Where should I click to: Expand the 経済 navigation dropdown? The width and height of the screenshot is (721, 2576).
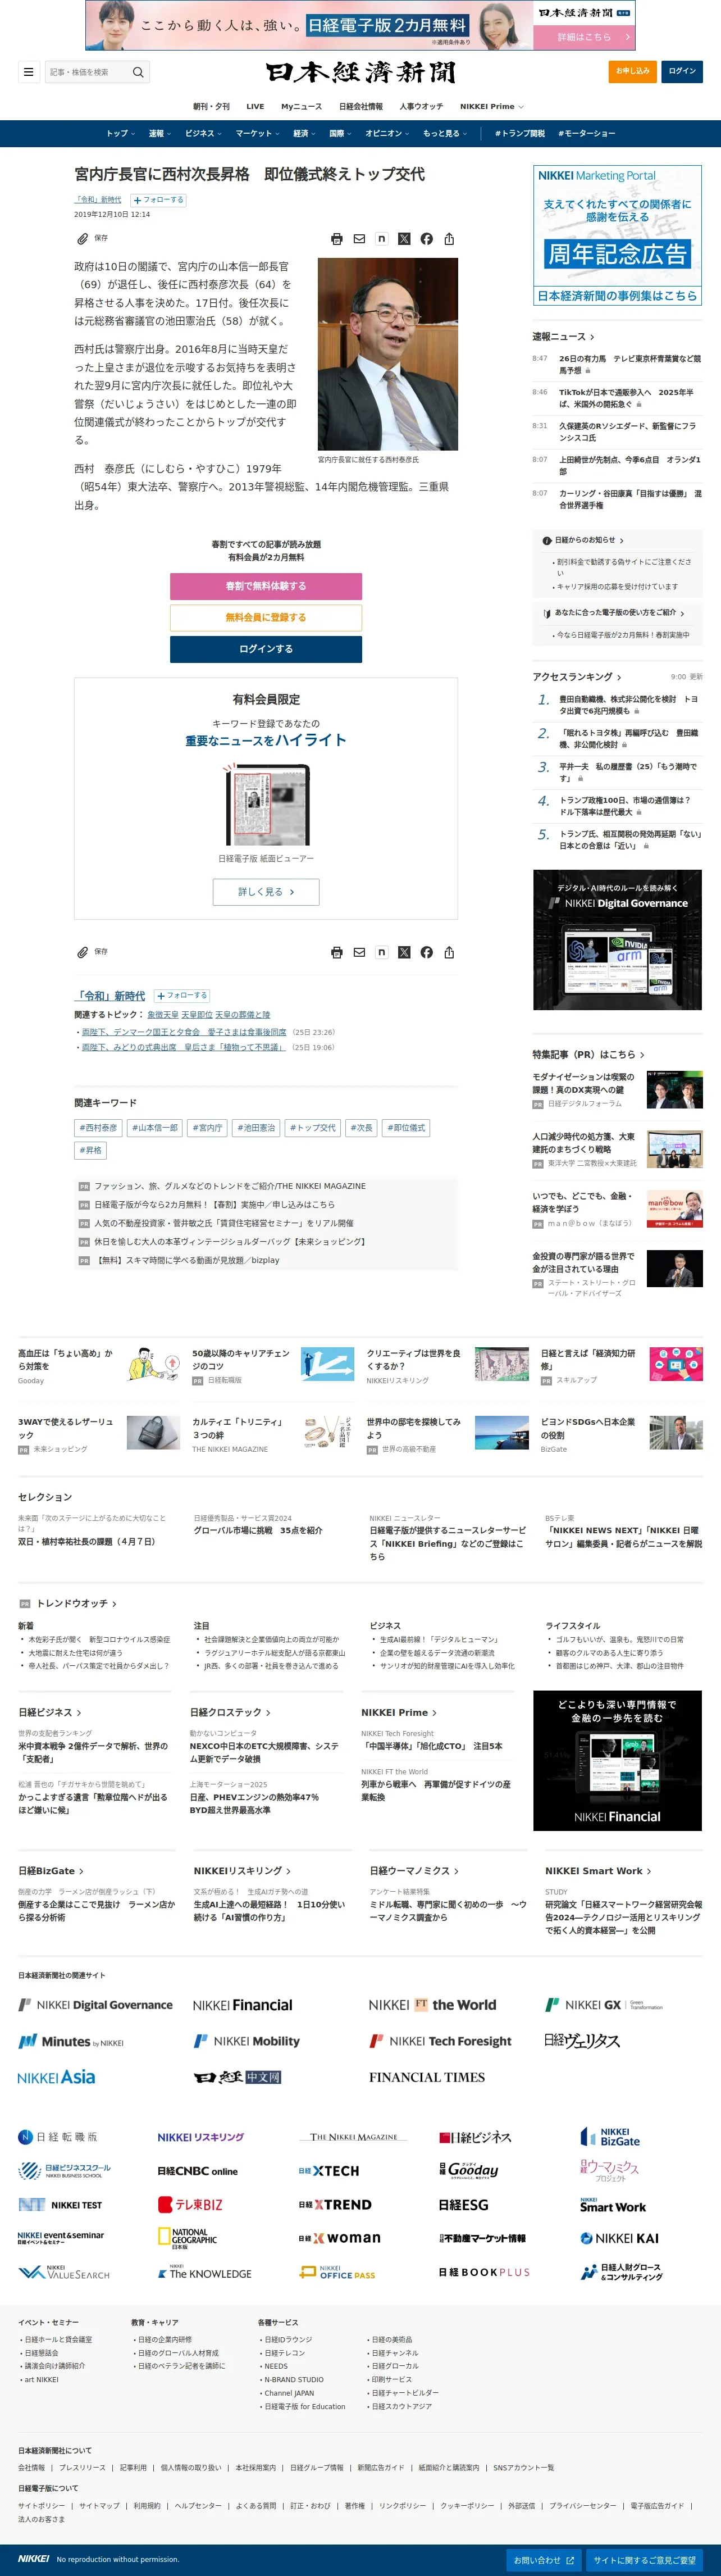pos(304,133)
